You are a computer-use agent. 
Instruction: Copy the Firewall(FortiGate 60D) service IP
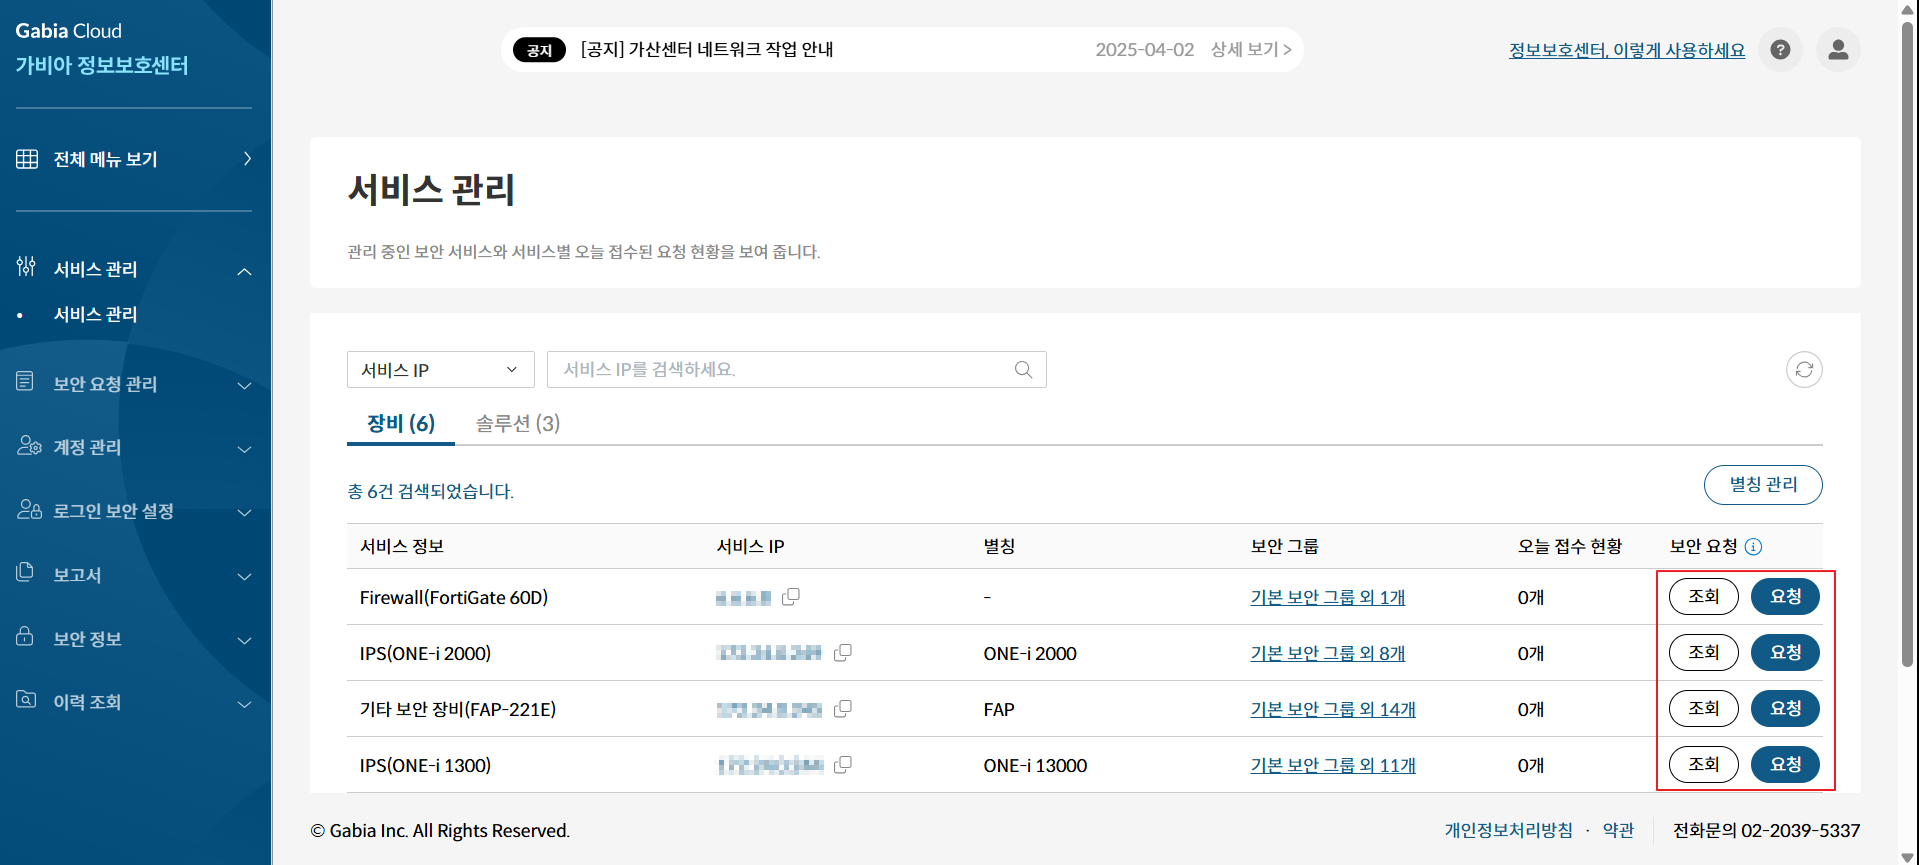pos(791,597)
